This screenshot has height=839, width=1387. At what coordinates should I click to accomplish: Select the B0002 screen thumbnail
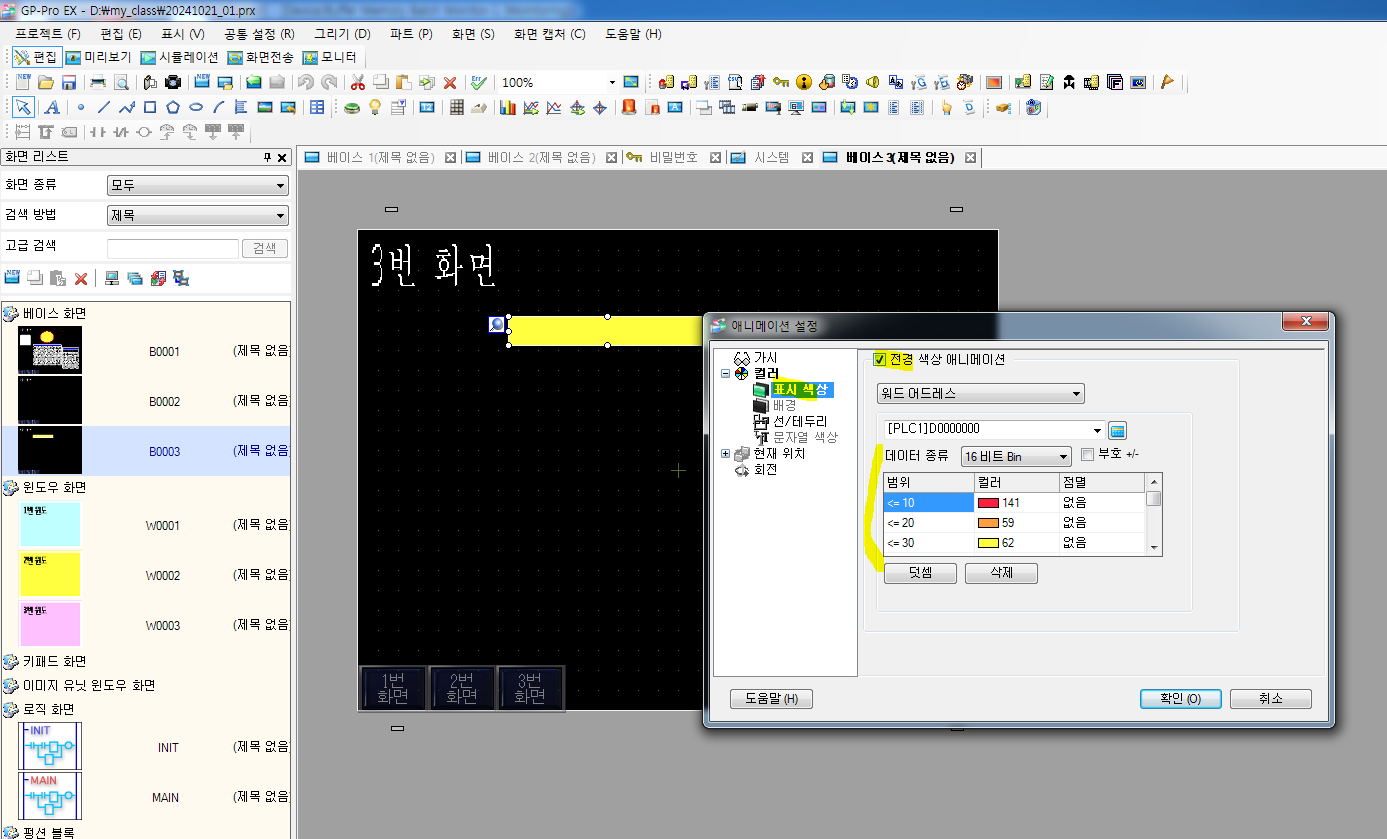(x=50, y=401)
